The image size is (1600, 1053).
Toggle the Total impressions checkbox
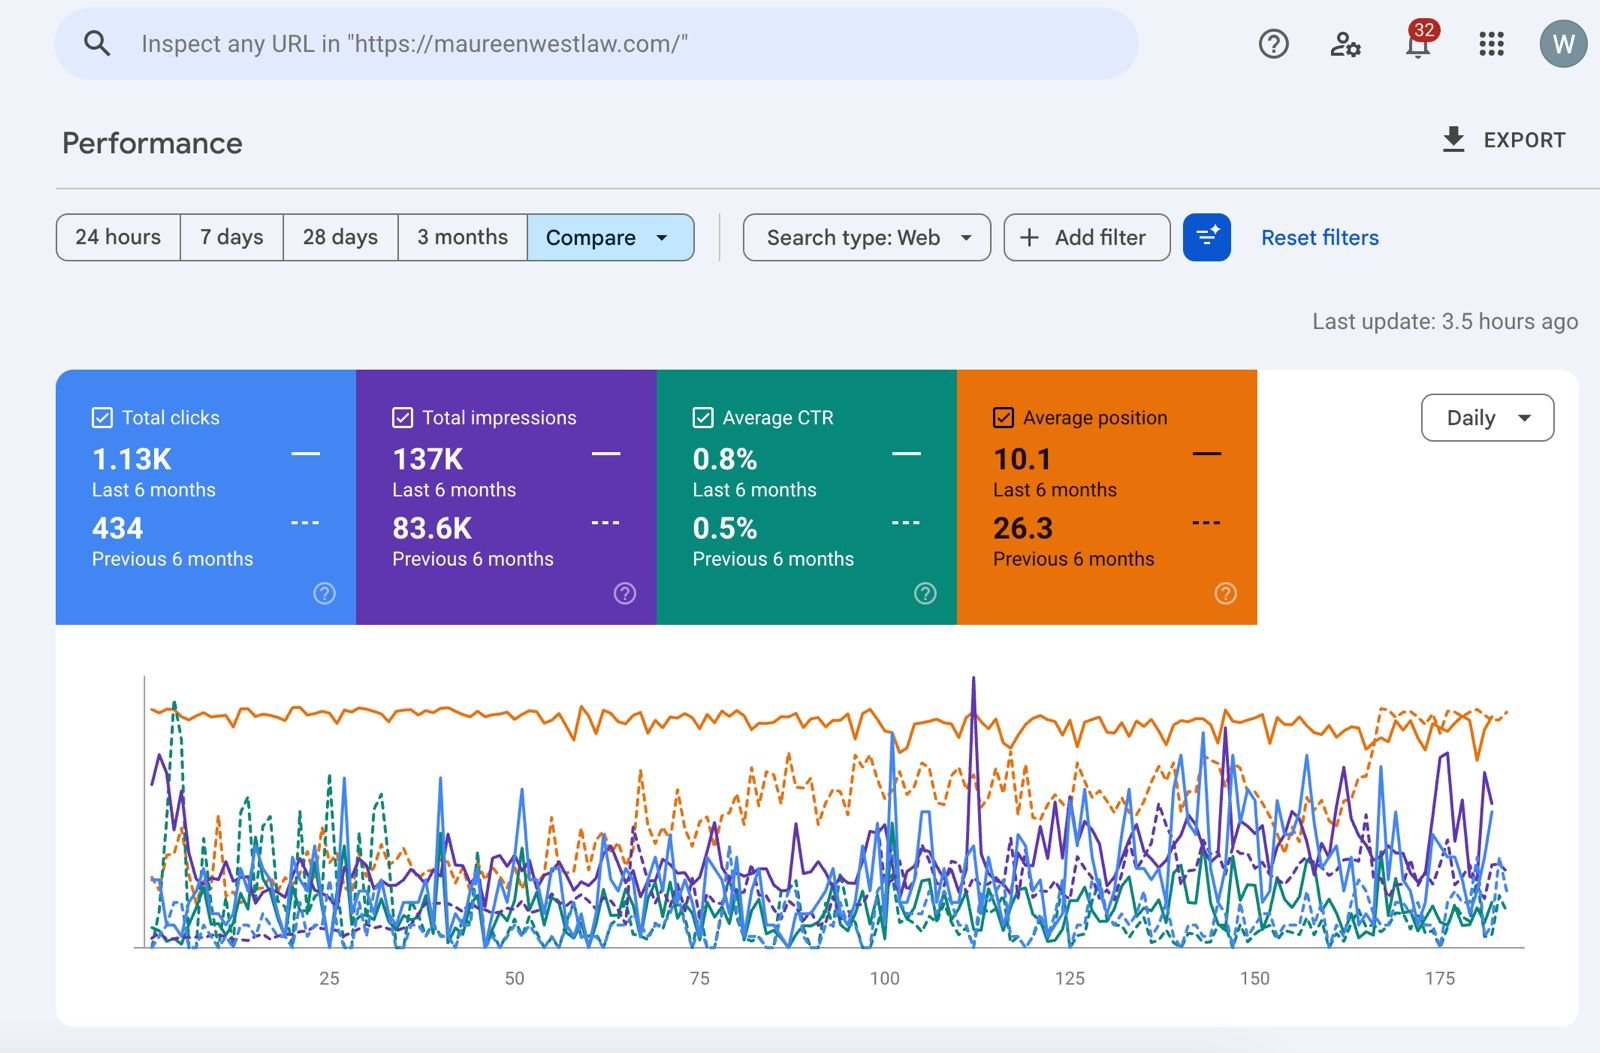coord(402,418)
